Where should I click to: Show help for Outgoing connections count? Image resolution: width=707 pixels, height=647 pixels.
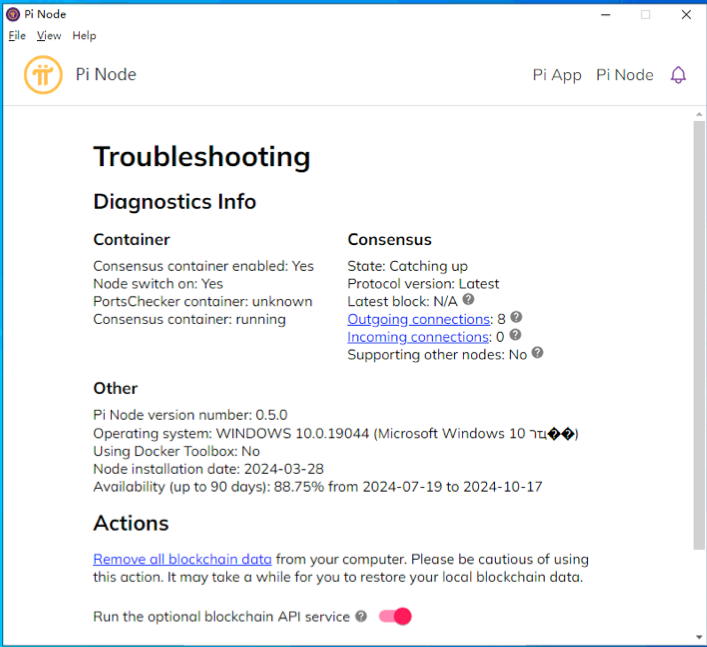(x=516, y=317)
